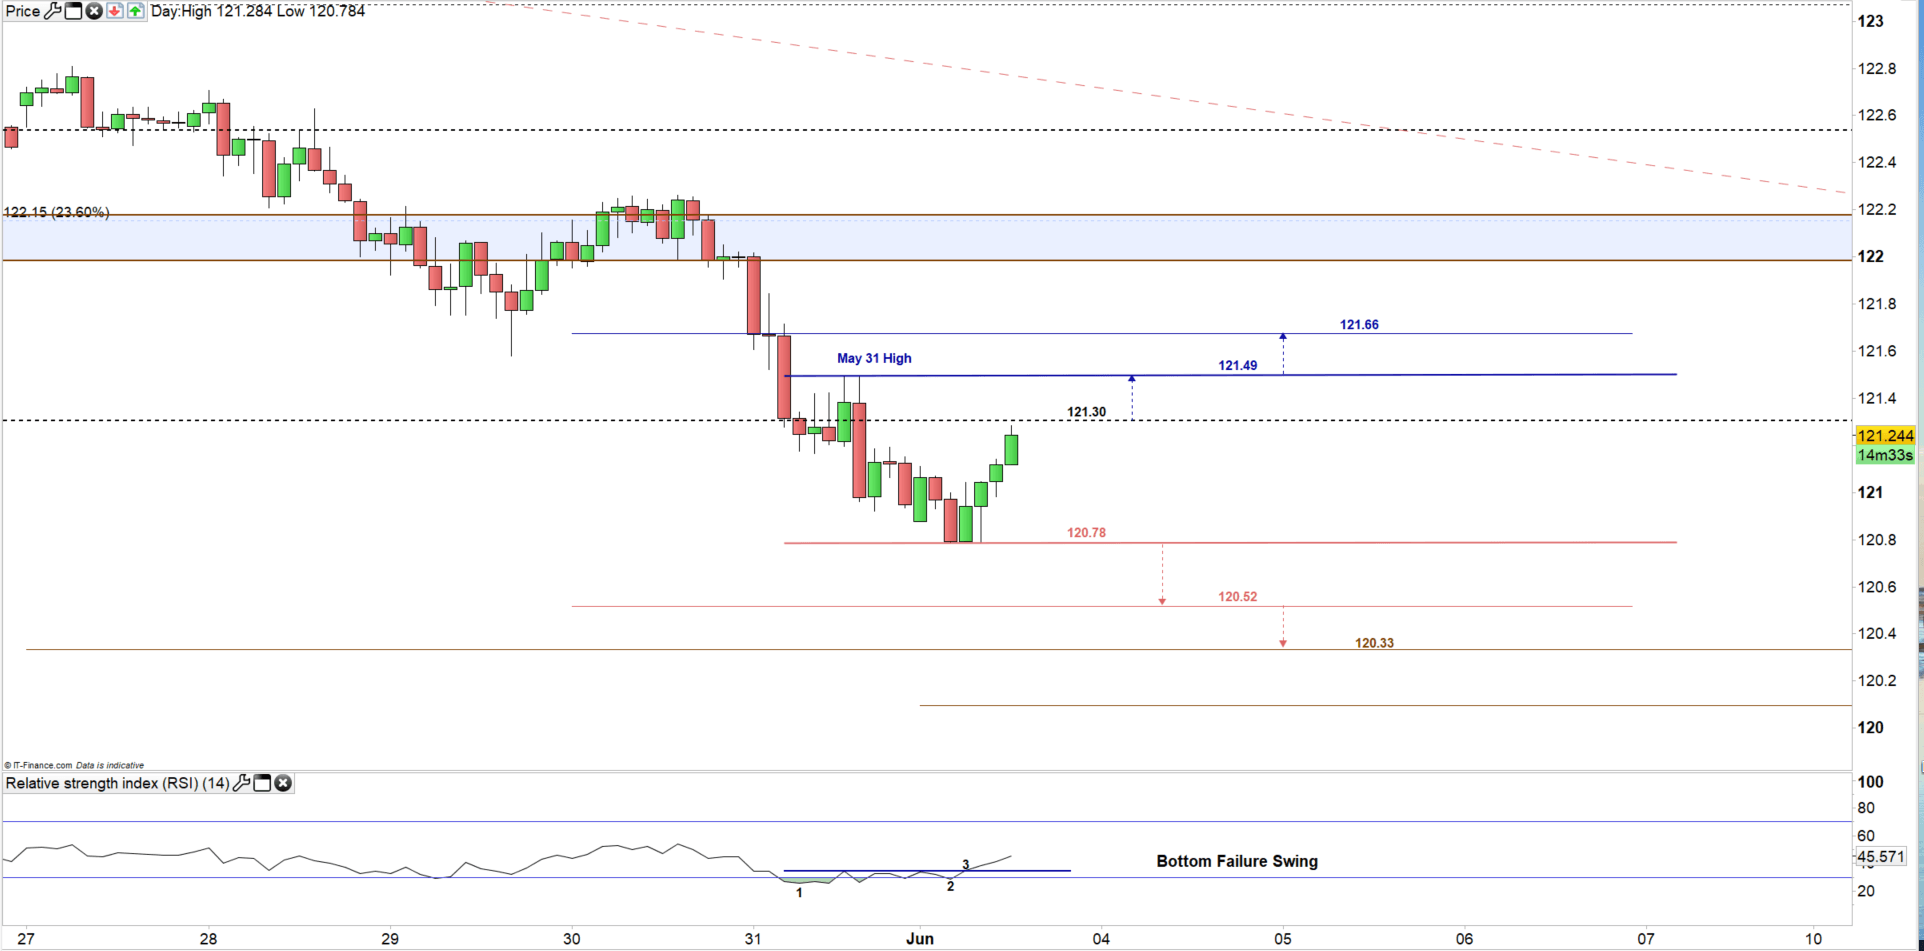Screen dimensions: 1924x951
Task: Click RSI swing point label 3
Action: click(x=966, y=865)
